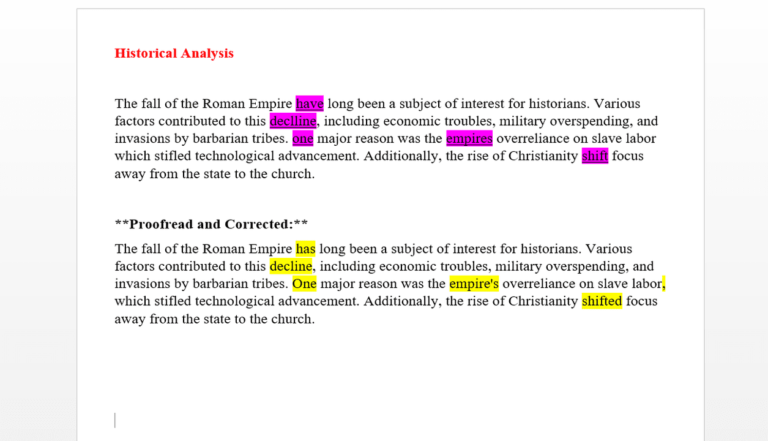Click the magenta highlighted lowercase one

coord(303,138)
